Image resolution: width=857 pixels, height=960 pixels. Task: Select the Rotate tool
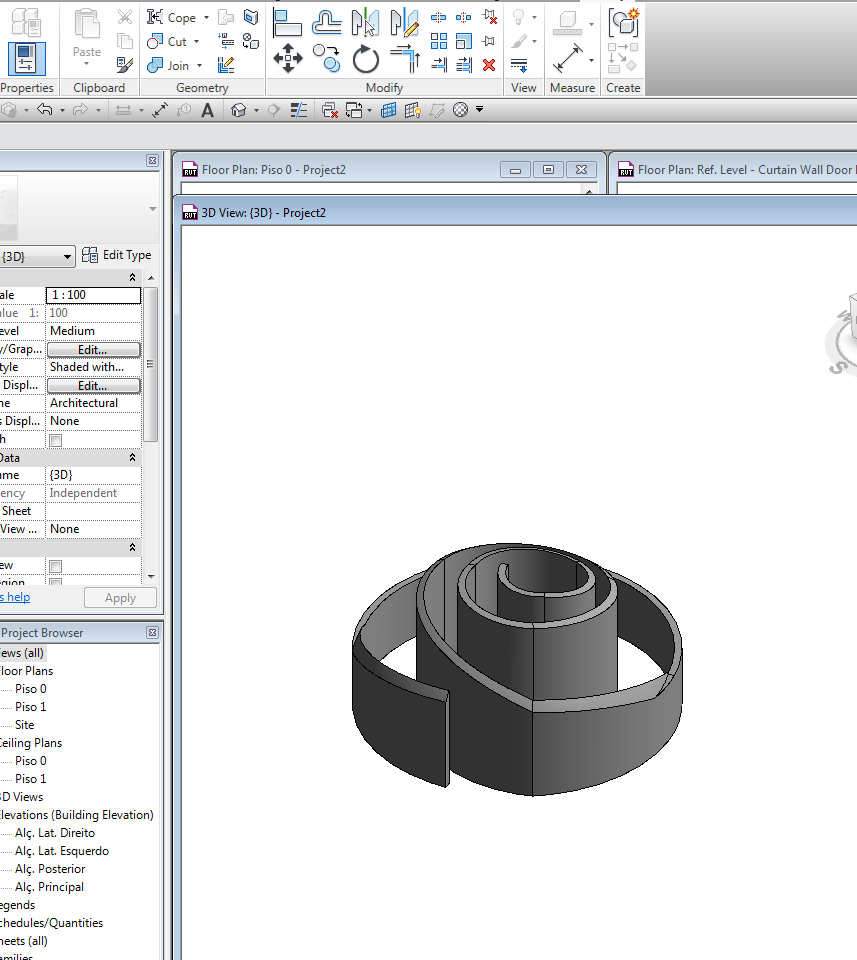point(366,59)
